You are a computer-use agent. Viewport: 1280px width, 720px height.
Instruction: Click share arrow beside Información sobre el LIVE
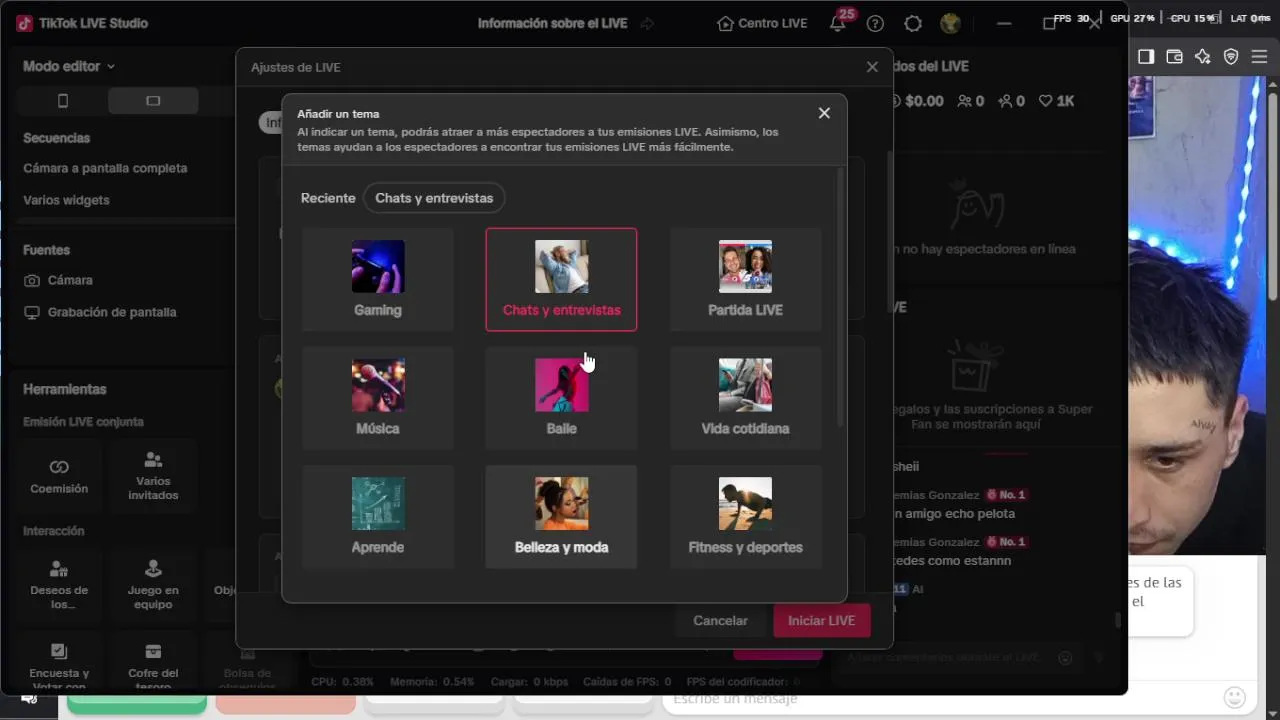(647, 23)
